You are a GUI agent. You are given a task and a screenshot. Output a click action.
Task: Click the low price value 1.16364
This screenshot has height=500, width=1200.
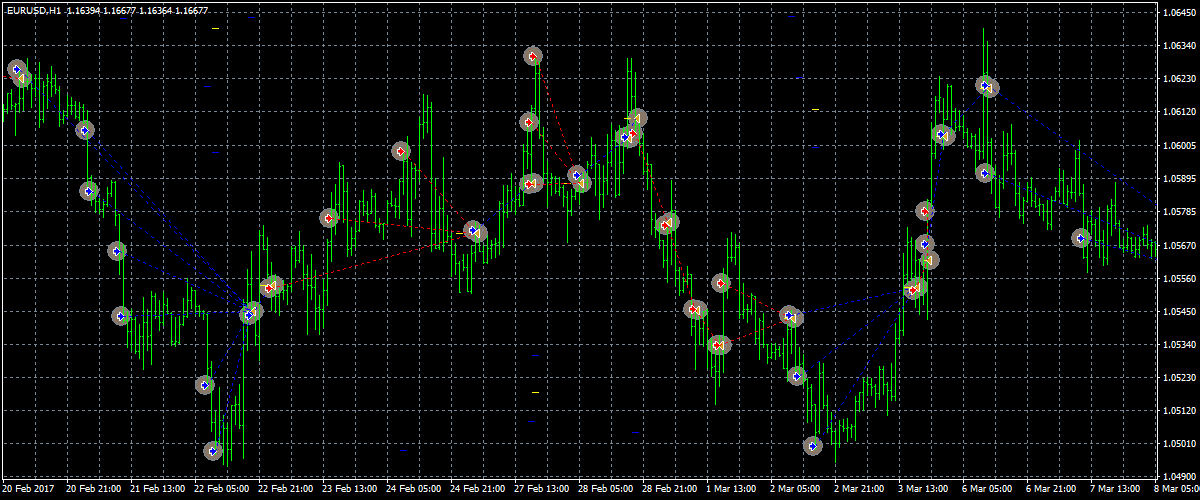coord(154,9)
